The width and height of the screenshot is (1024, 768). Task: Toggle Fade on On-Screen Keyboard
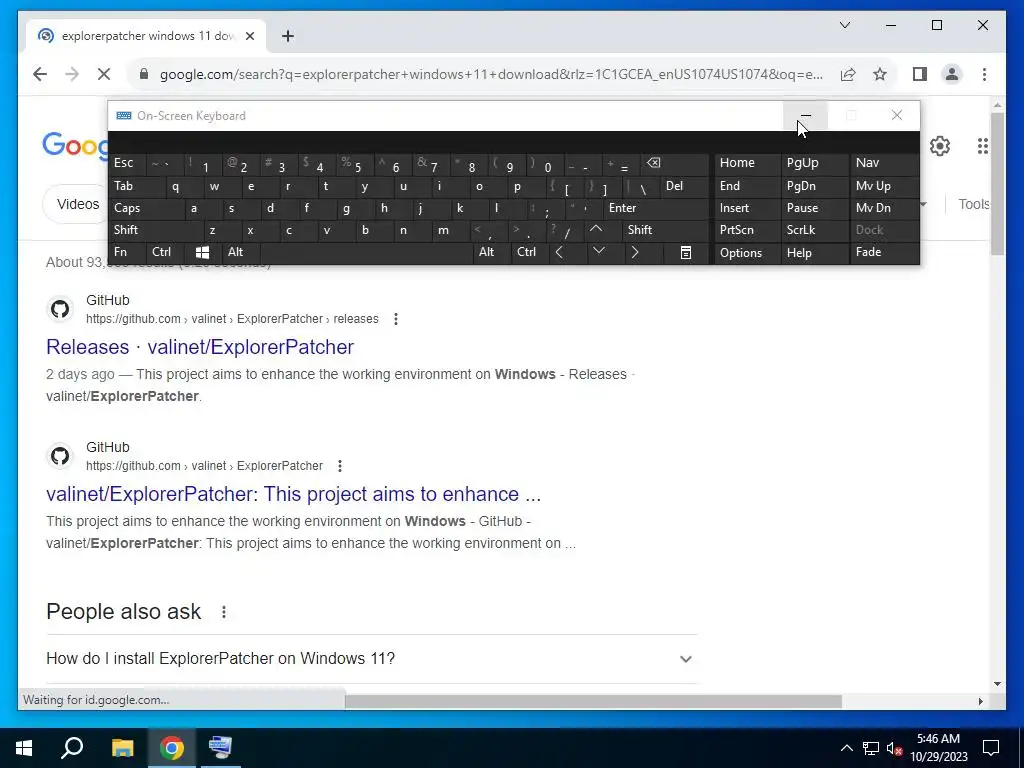click(x=884, y=252)
